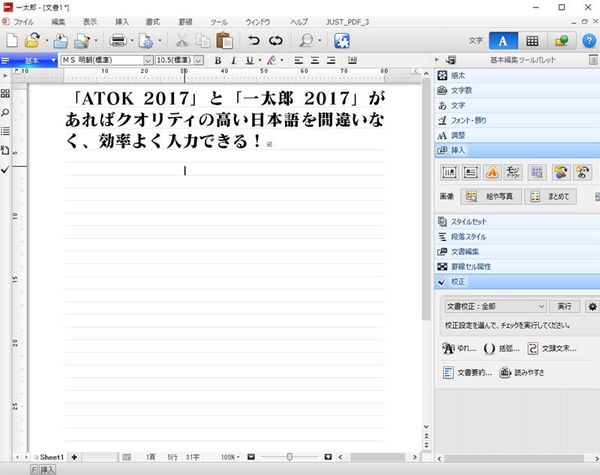Create a new blank document from toolbar
The image size is (600, 475).
pos(12,41)
